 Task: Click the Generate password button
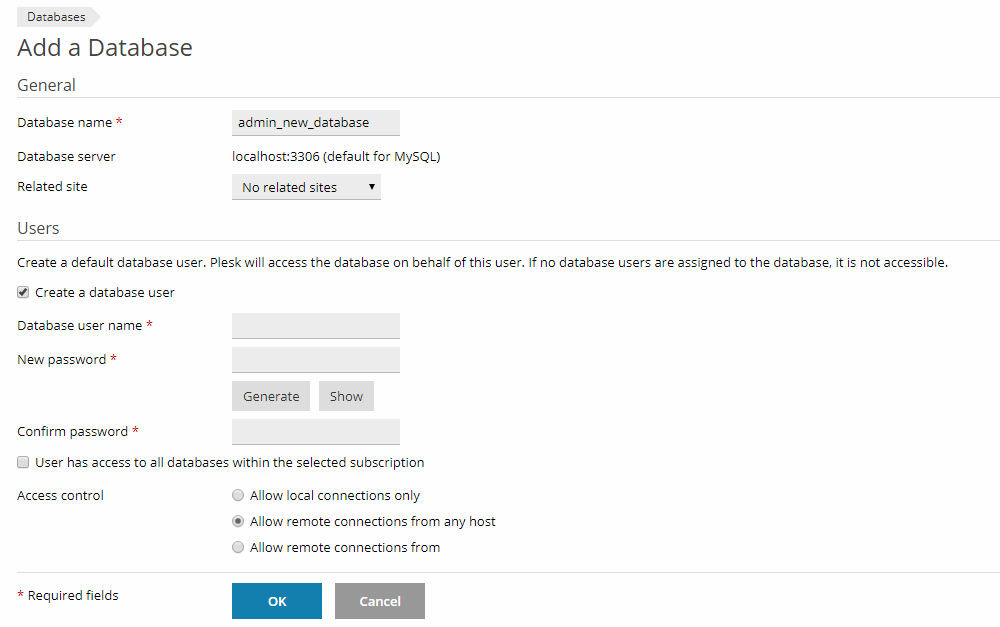(x=271, y=396)
